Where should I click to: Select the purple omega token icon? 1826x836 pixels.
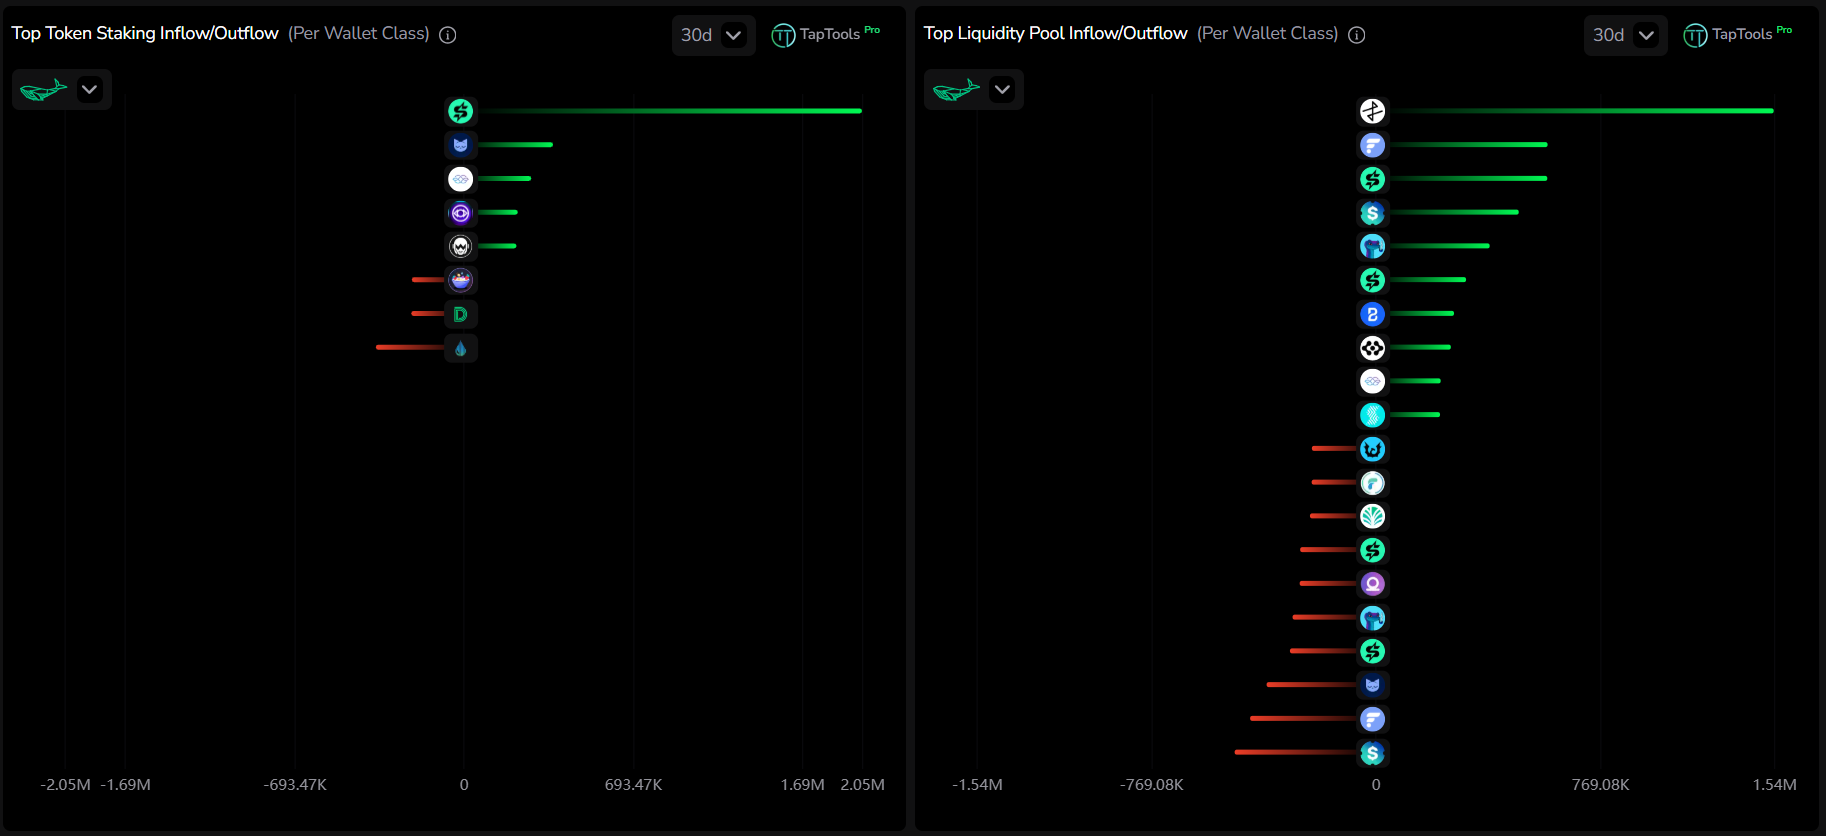coord(1372,584)
